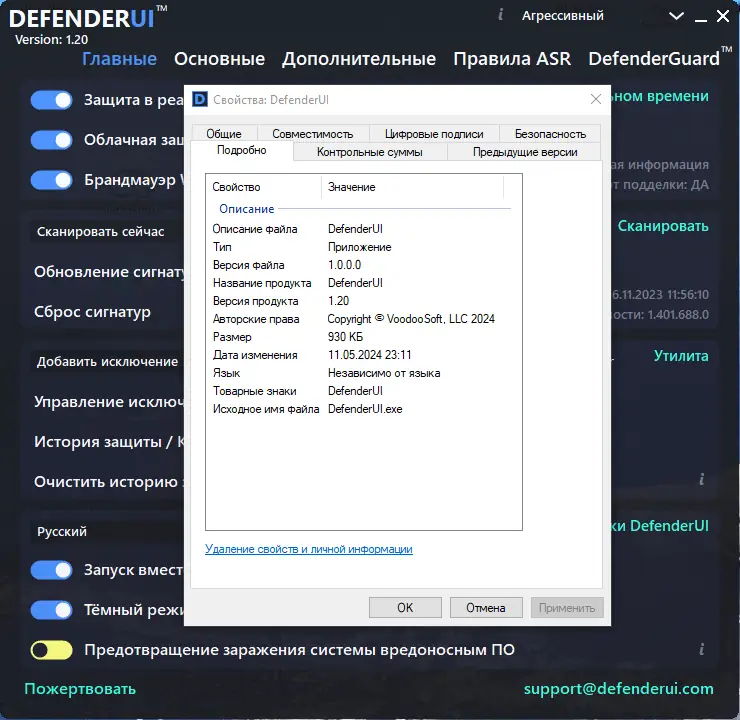Toggle Облачная защита switch
Screen dimensions: 740x720
(x=51, y=140)
